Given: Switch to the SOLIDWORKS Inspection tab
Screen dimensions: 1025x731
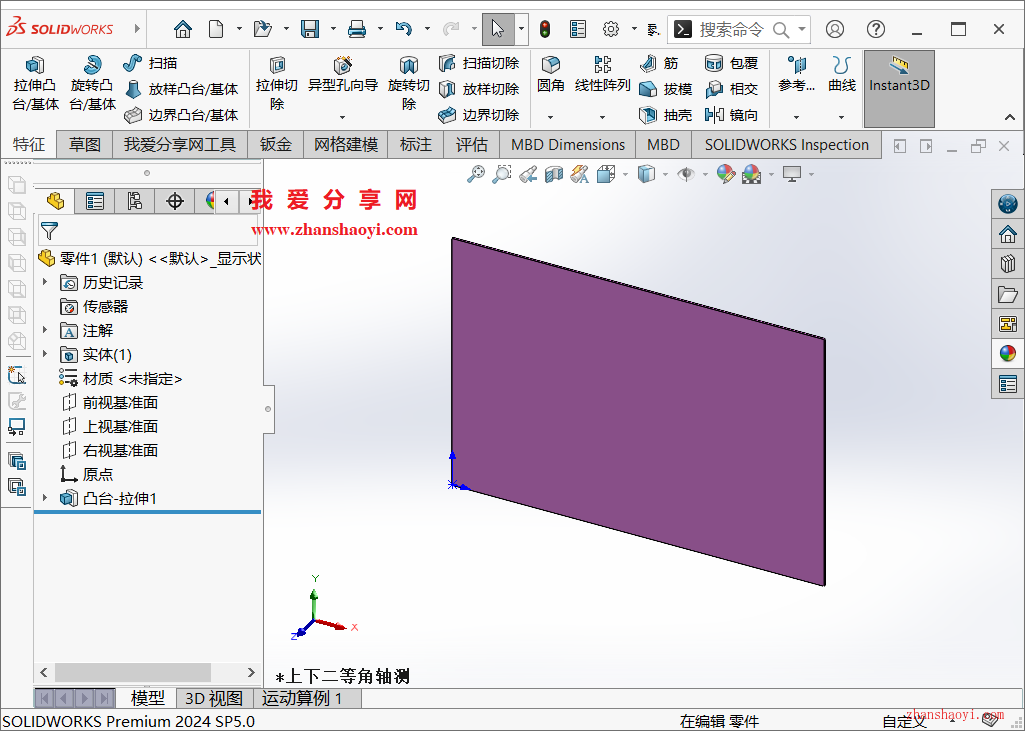Looking at the screenshot, I should [x=787, y=144].
